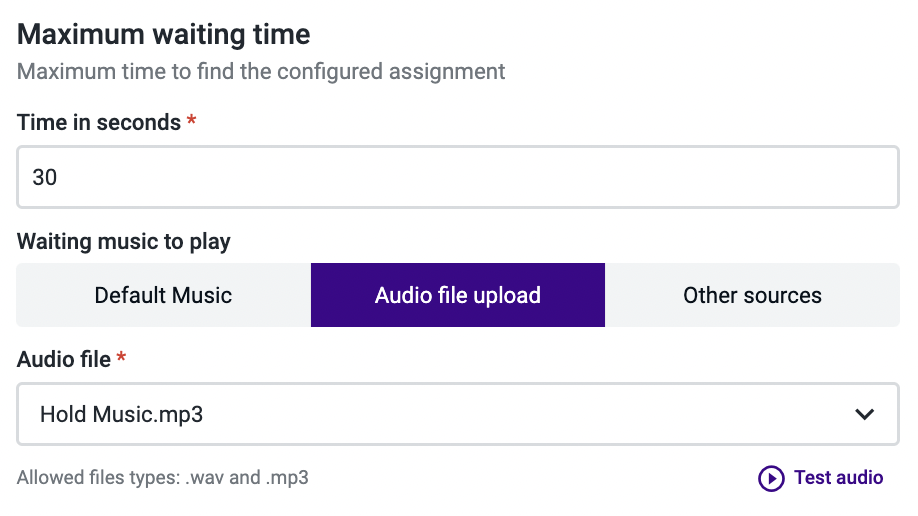Click the "Waiting music to play" label

tap(124, 242)
